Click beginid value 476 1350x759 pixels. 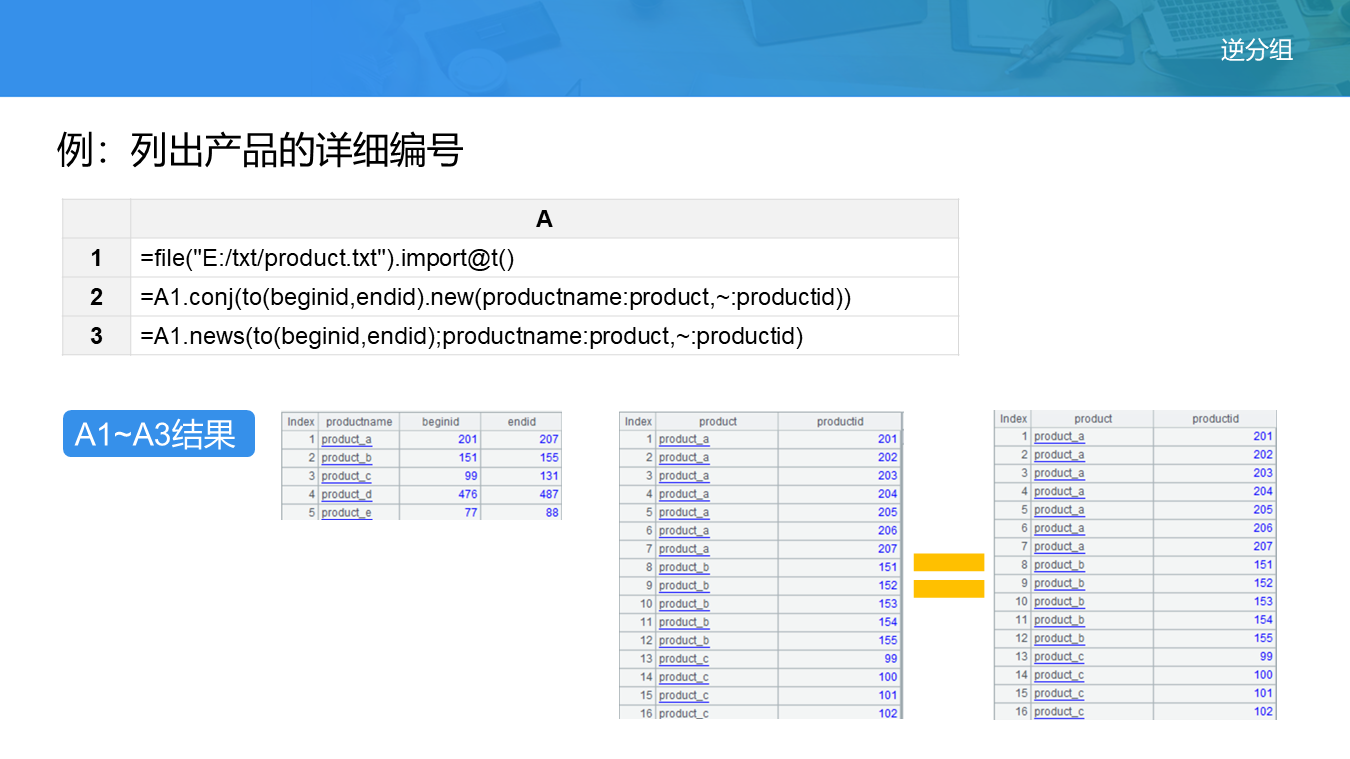pos(467,494)
